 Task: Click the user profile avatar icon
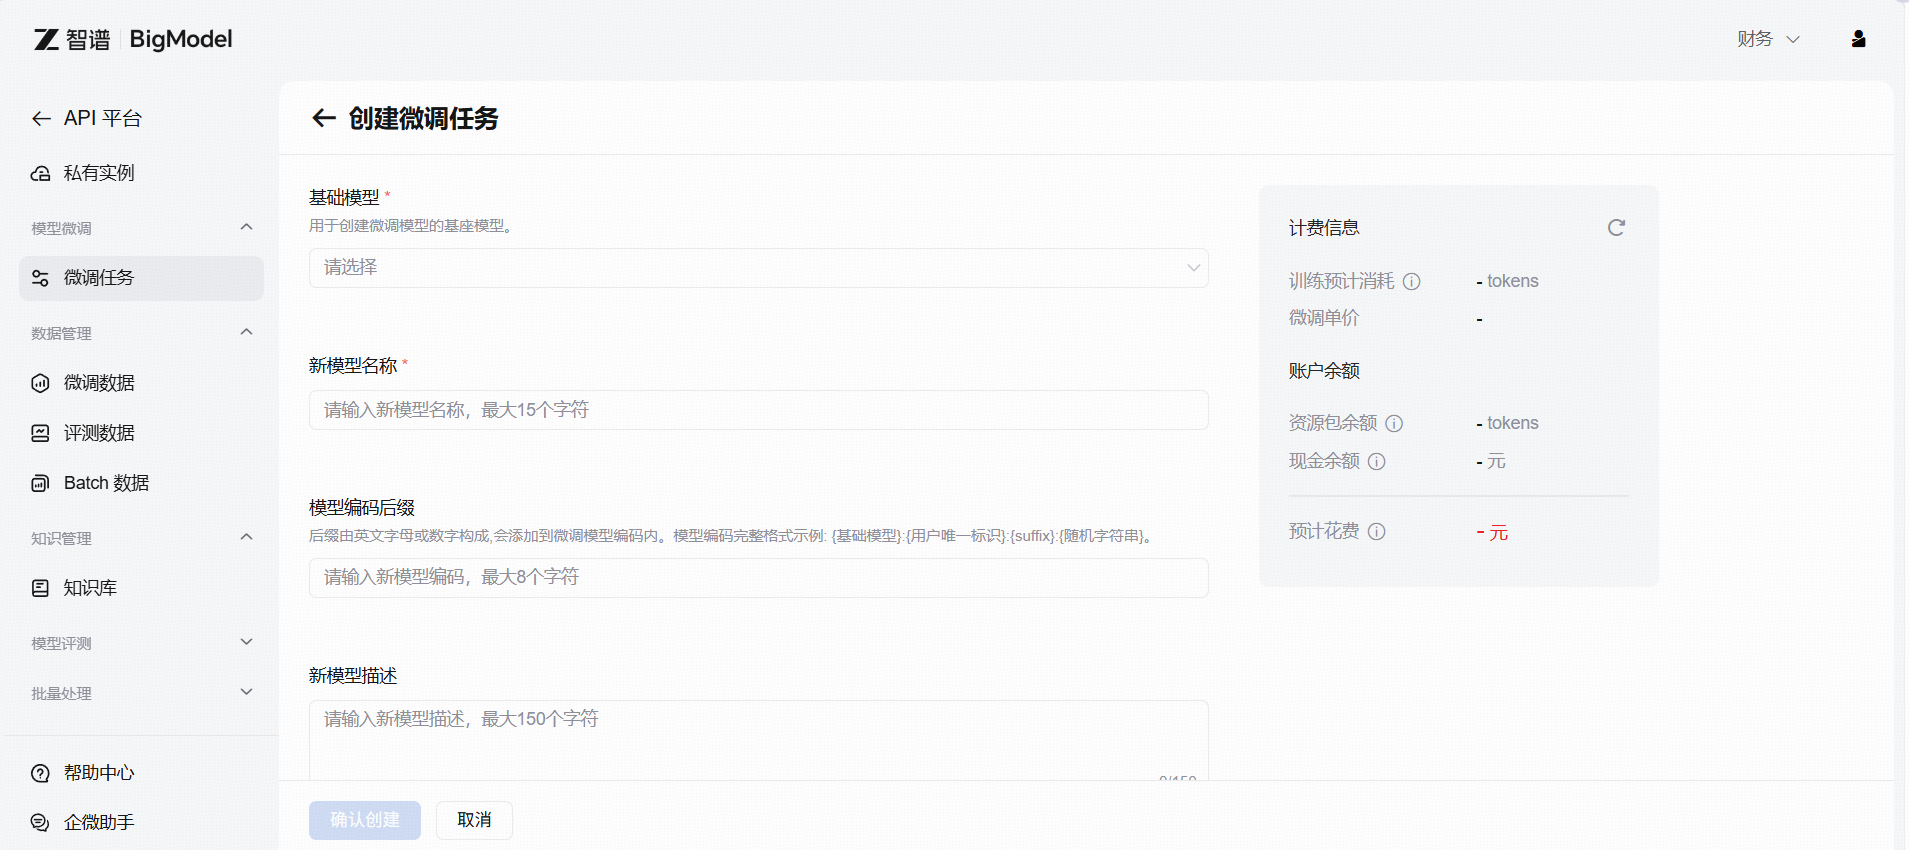pos(1857,39)
